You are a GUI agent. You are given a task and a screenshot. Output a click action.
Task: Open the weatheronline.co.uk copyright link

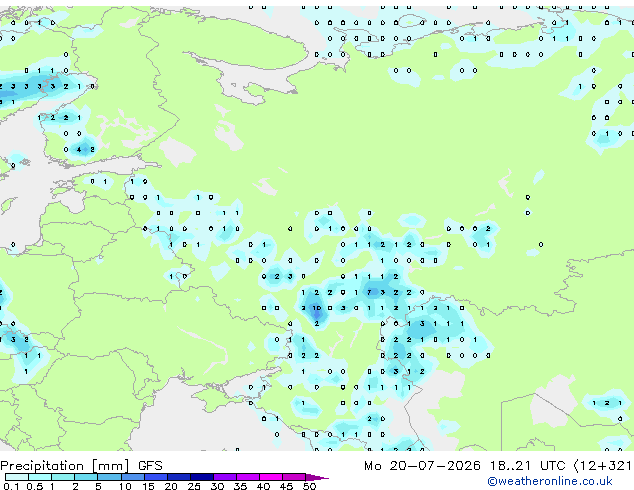pyautogui.click(x=550, y=481)
